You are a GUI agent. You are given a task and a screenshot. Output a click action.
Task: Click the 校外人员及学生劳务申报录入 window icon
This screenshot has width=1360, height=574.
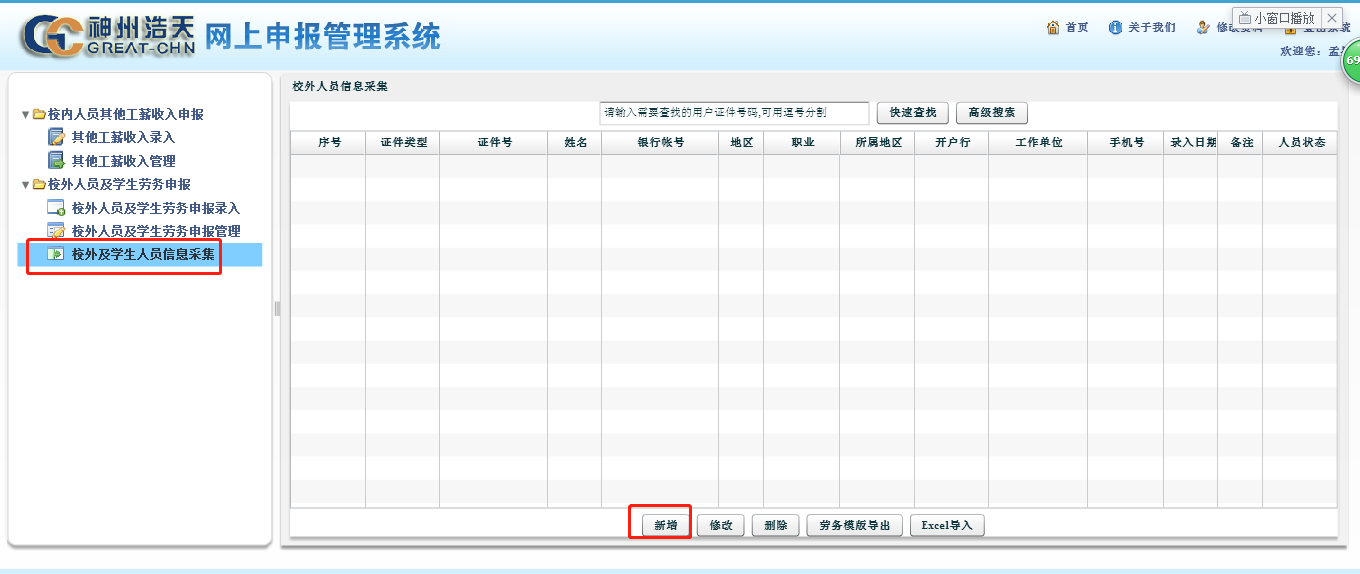(56, 208)
